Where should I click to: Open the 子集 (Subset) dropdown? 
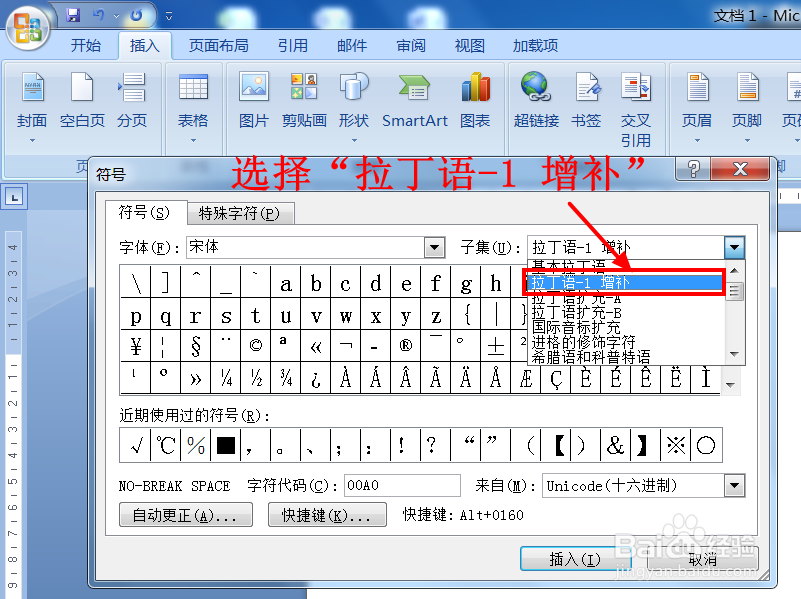click(735, 247)
